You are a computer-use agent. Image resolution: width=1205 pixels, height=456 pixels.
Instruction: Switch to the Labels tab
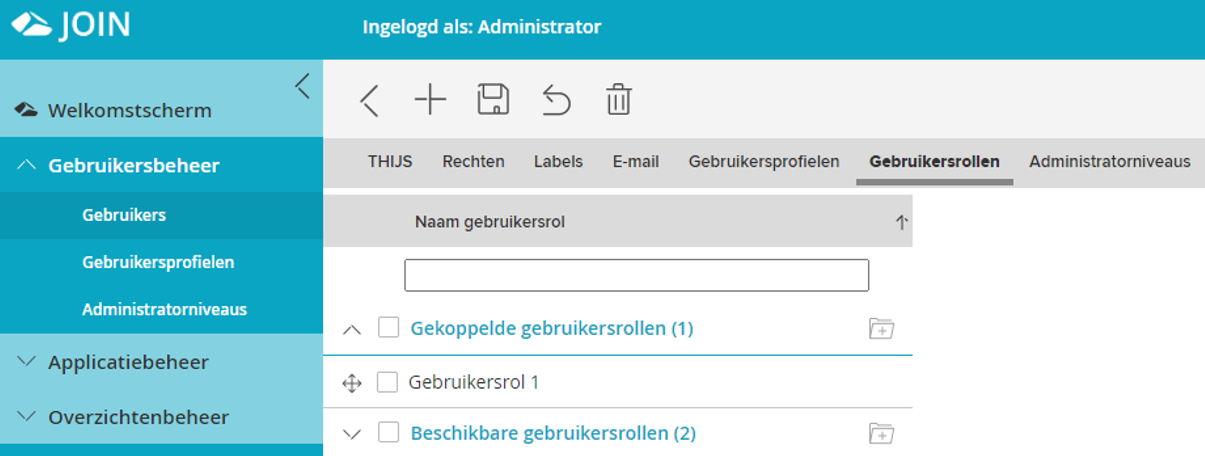pos(558,161)
